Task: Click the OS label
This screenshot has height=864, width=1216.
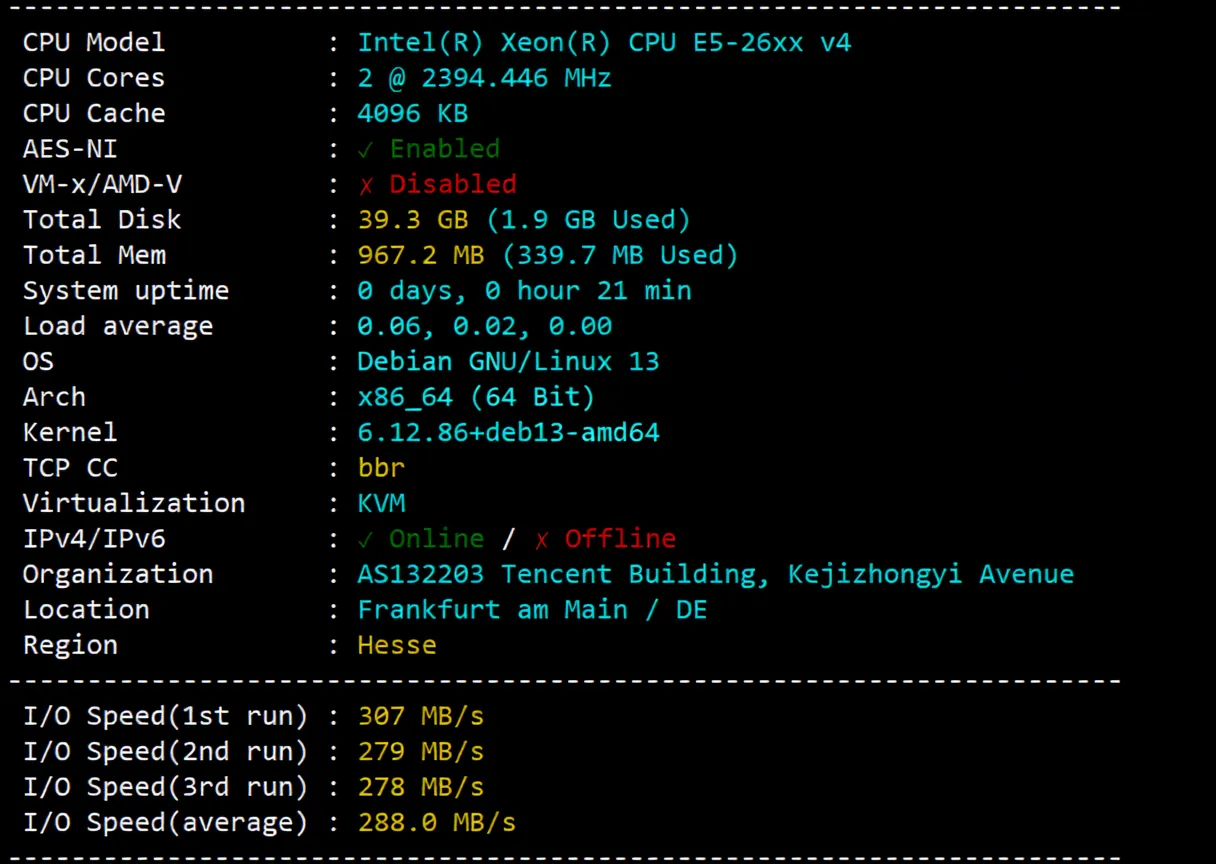Action: [x=38, y=361]
